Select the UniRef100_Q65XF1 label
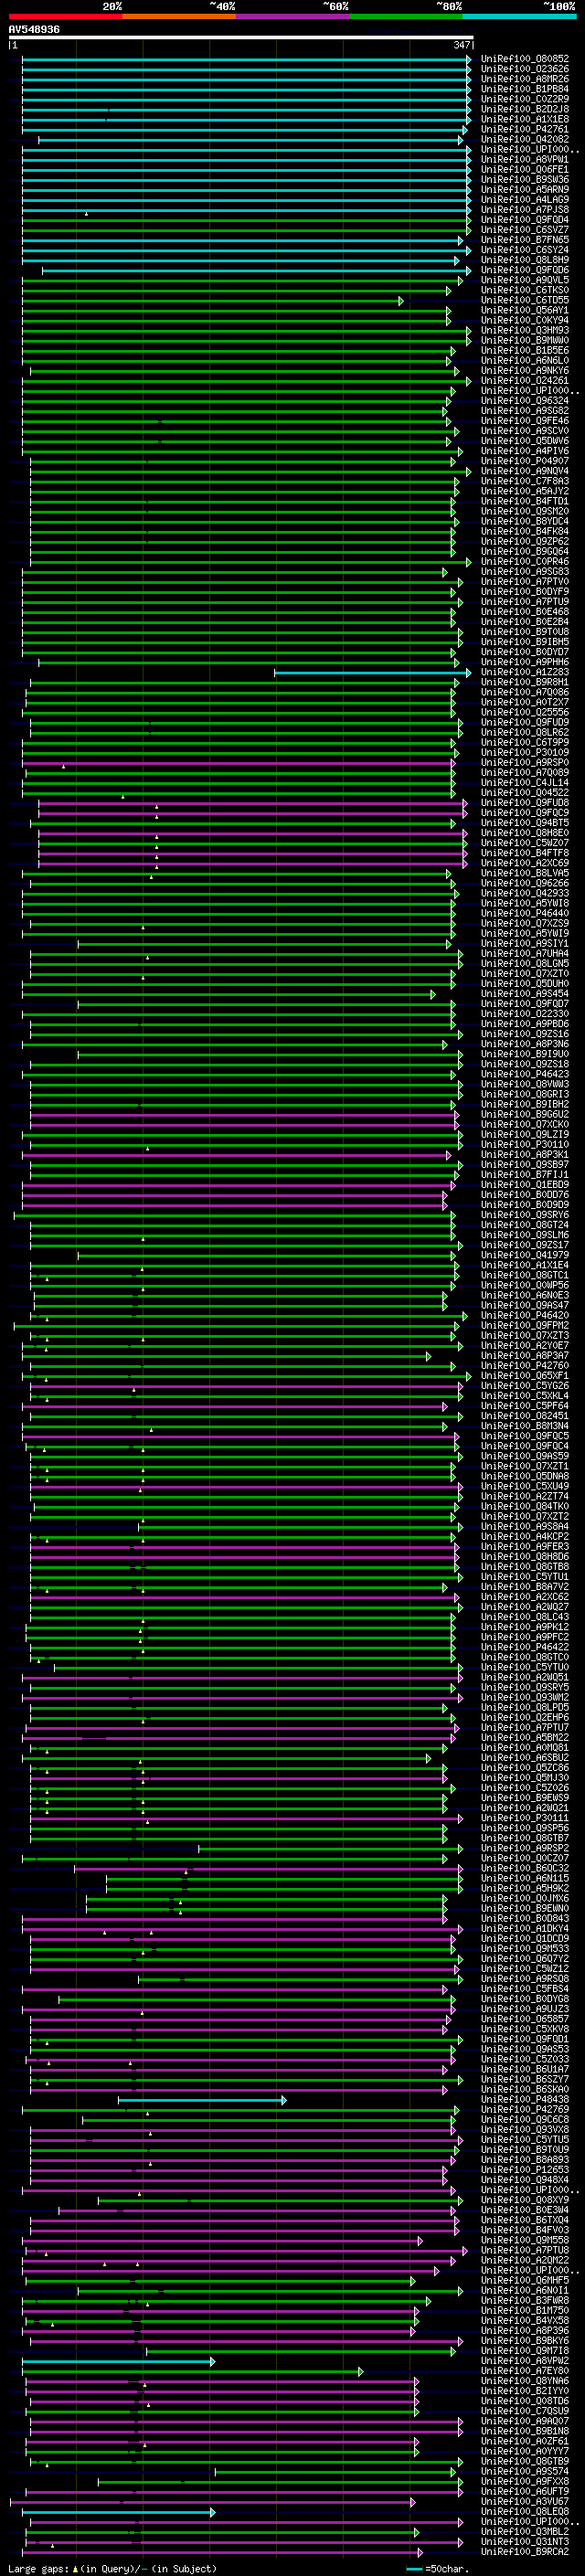 tap(524, 1375)
